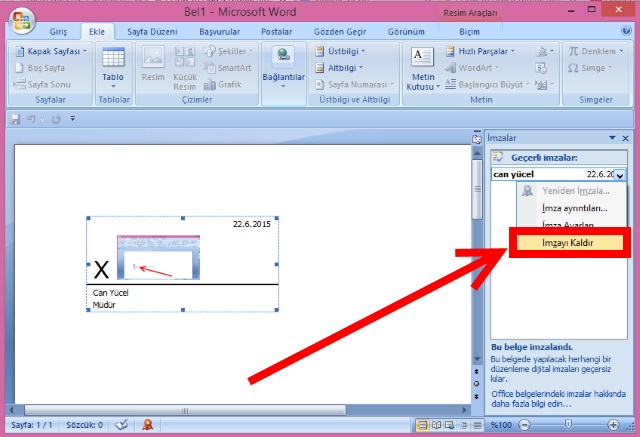
Task: Switch to Web Layout view
Action: point(450,426)
